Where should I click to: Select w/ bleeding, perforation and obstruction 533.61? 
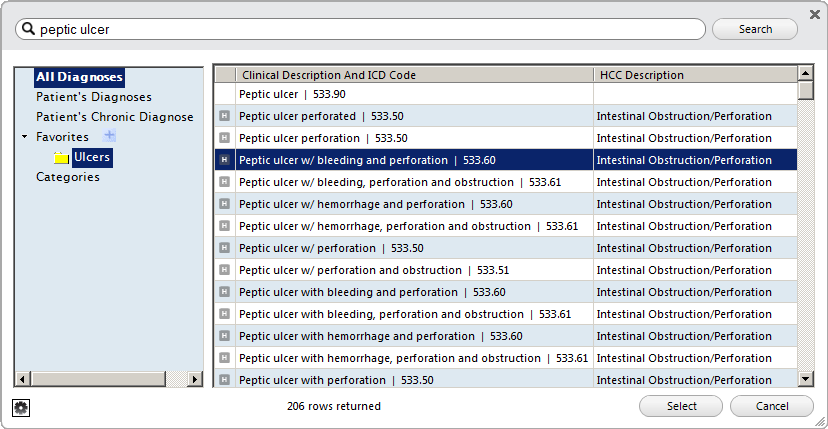click(506, 182)
